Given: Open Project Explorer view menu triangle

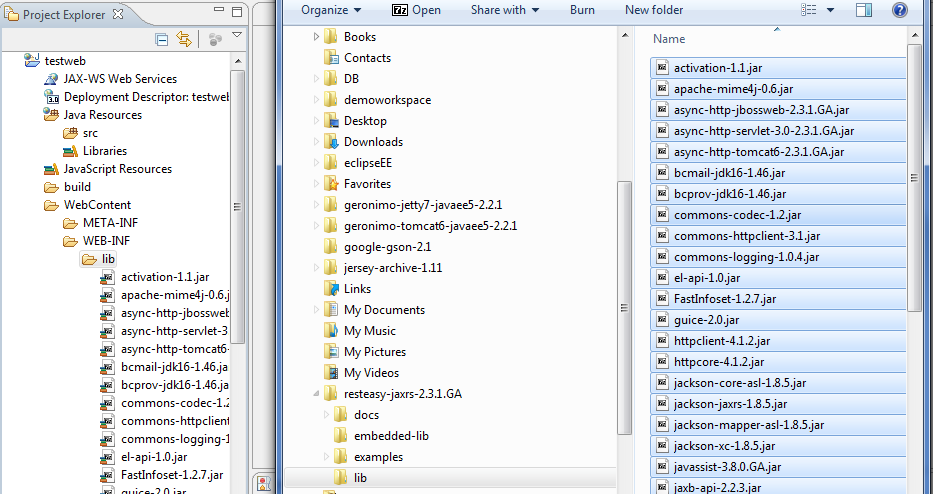Looking at the screenshot, I should tap(237, 36).
